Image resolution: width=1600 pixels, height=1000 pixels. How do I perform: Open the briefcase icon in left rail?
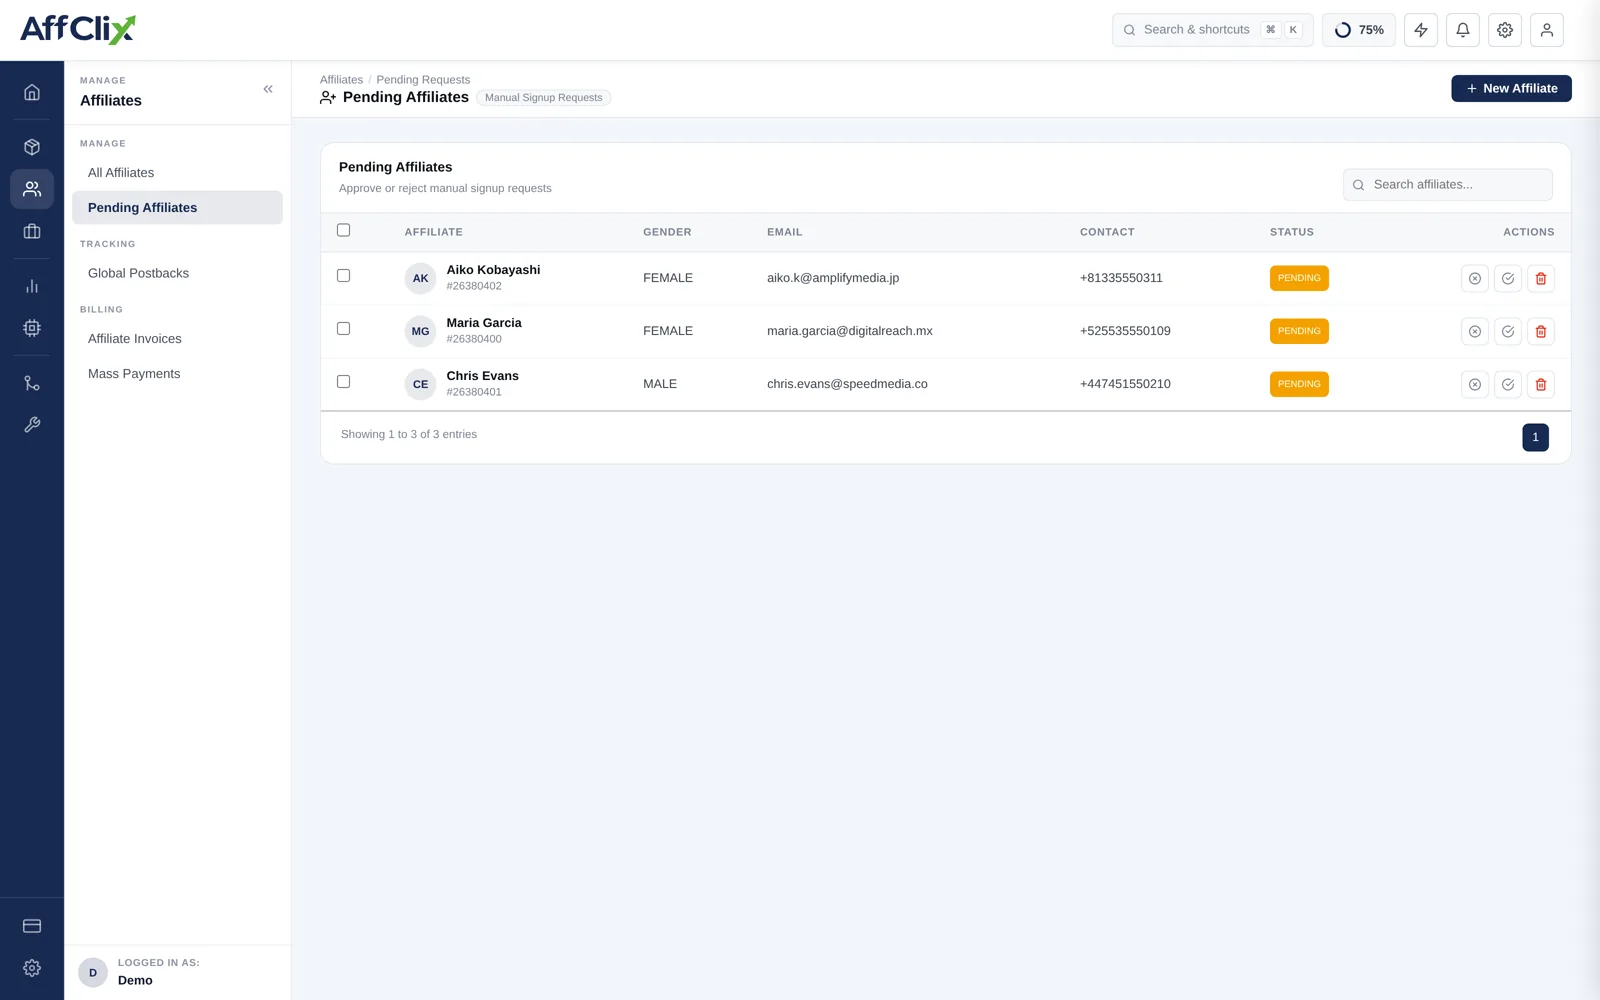coord(32,231)
